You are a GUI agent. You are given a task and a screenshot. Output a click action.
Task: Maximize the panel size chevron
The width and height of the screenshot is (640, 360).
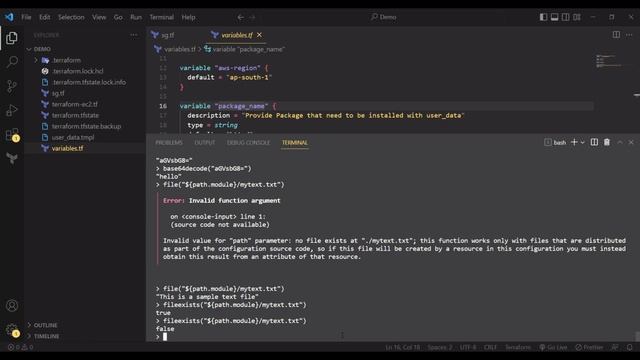coord(620,142)
